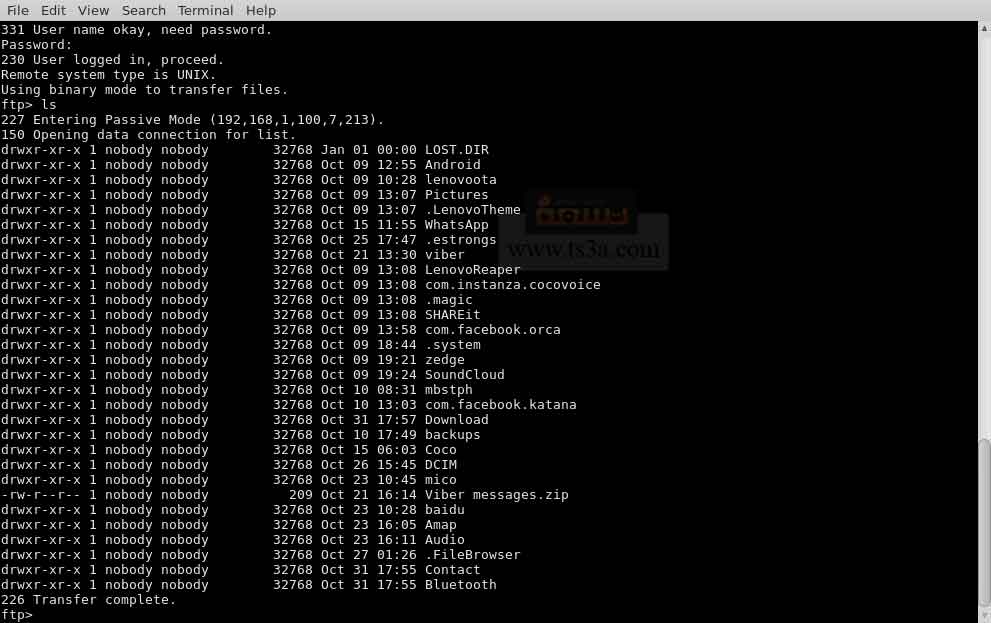Click the .estrongs directory name

pos(461,240)
